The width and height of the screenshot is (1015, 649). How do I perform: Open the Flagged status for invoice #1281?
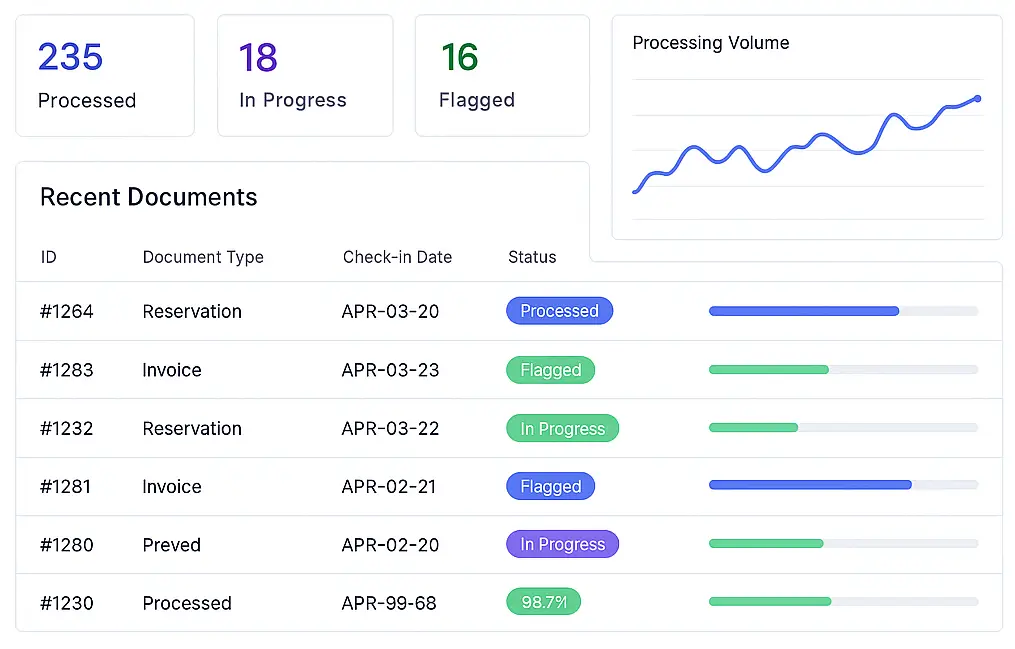click(x=550, y=486)
